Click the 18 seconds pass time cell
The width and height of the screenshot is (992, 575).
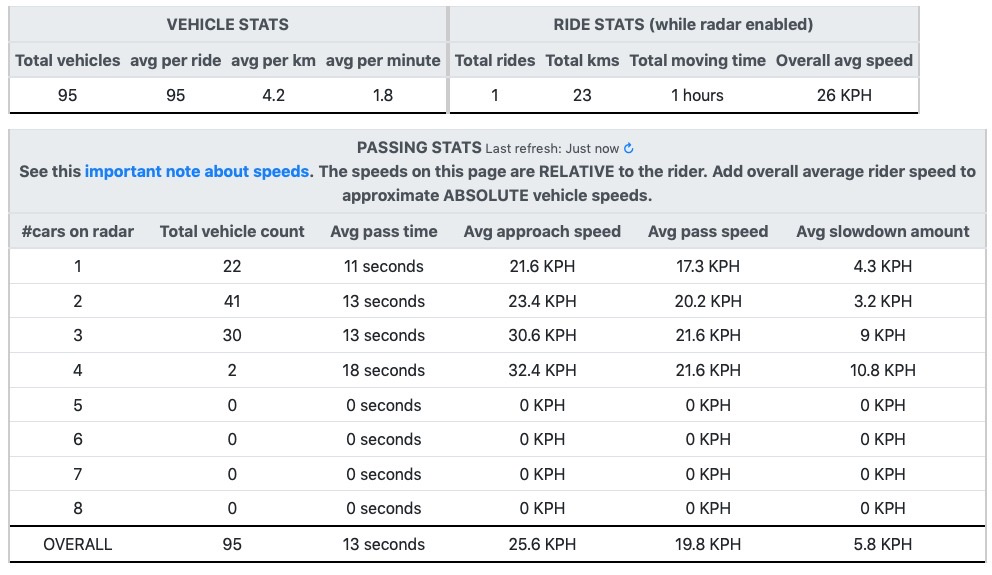(x=383, y=370)
